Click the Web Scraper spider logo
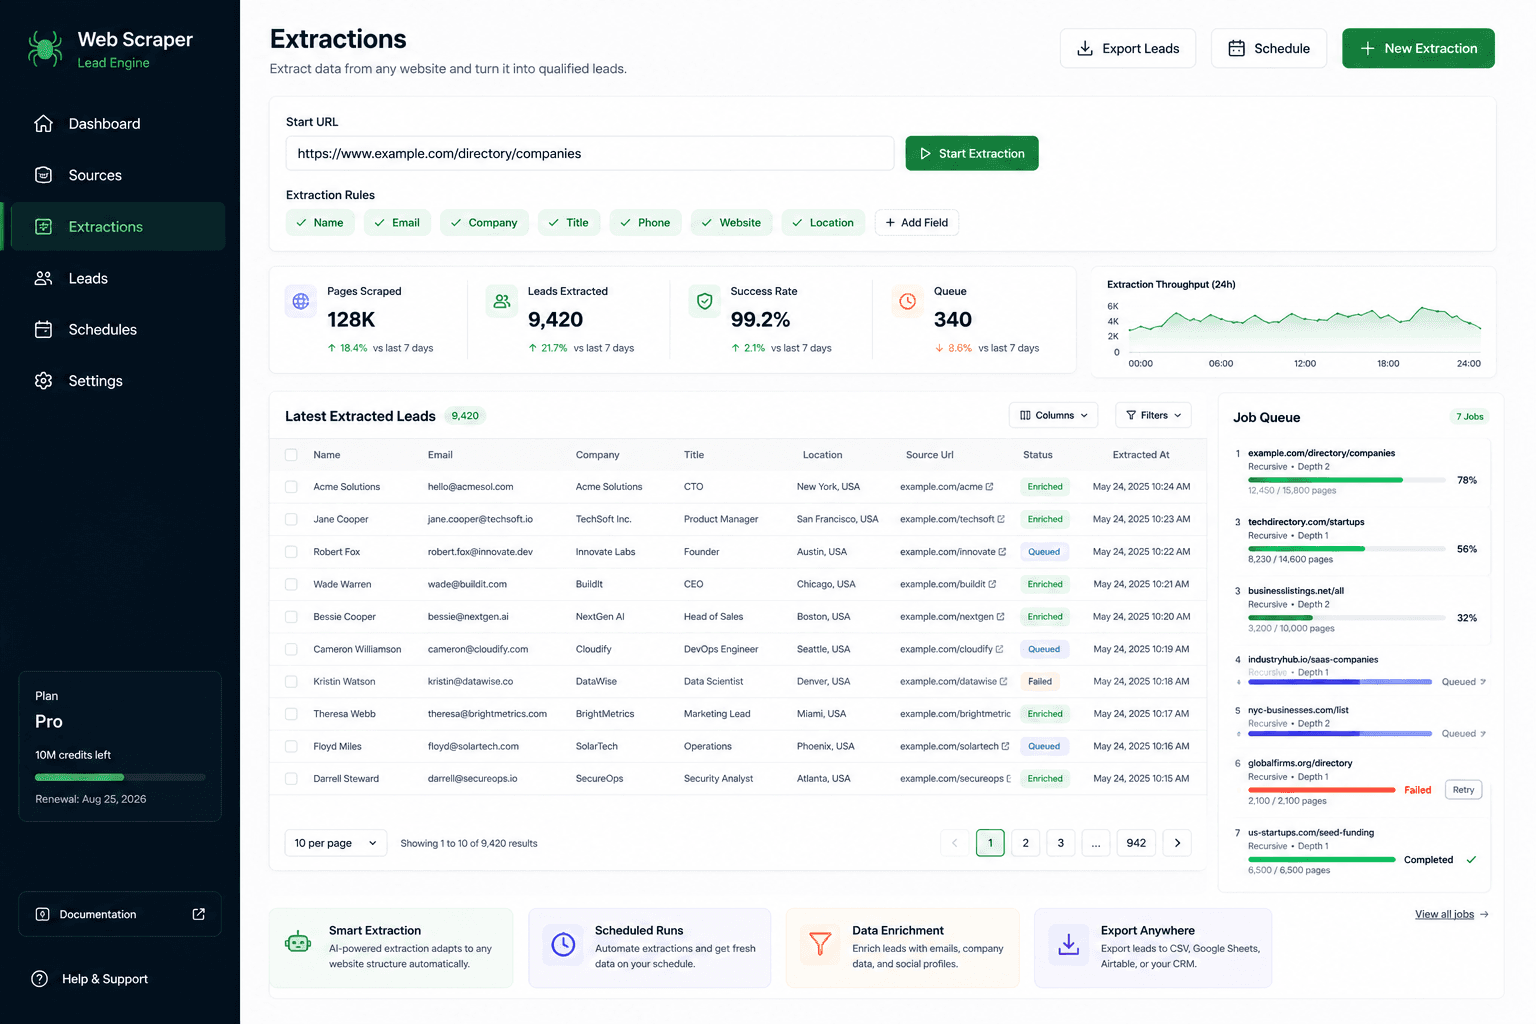The width and height of the screenshot is (1536, 1024). click(45, 49)
